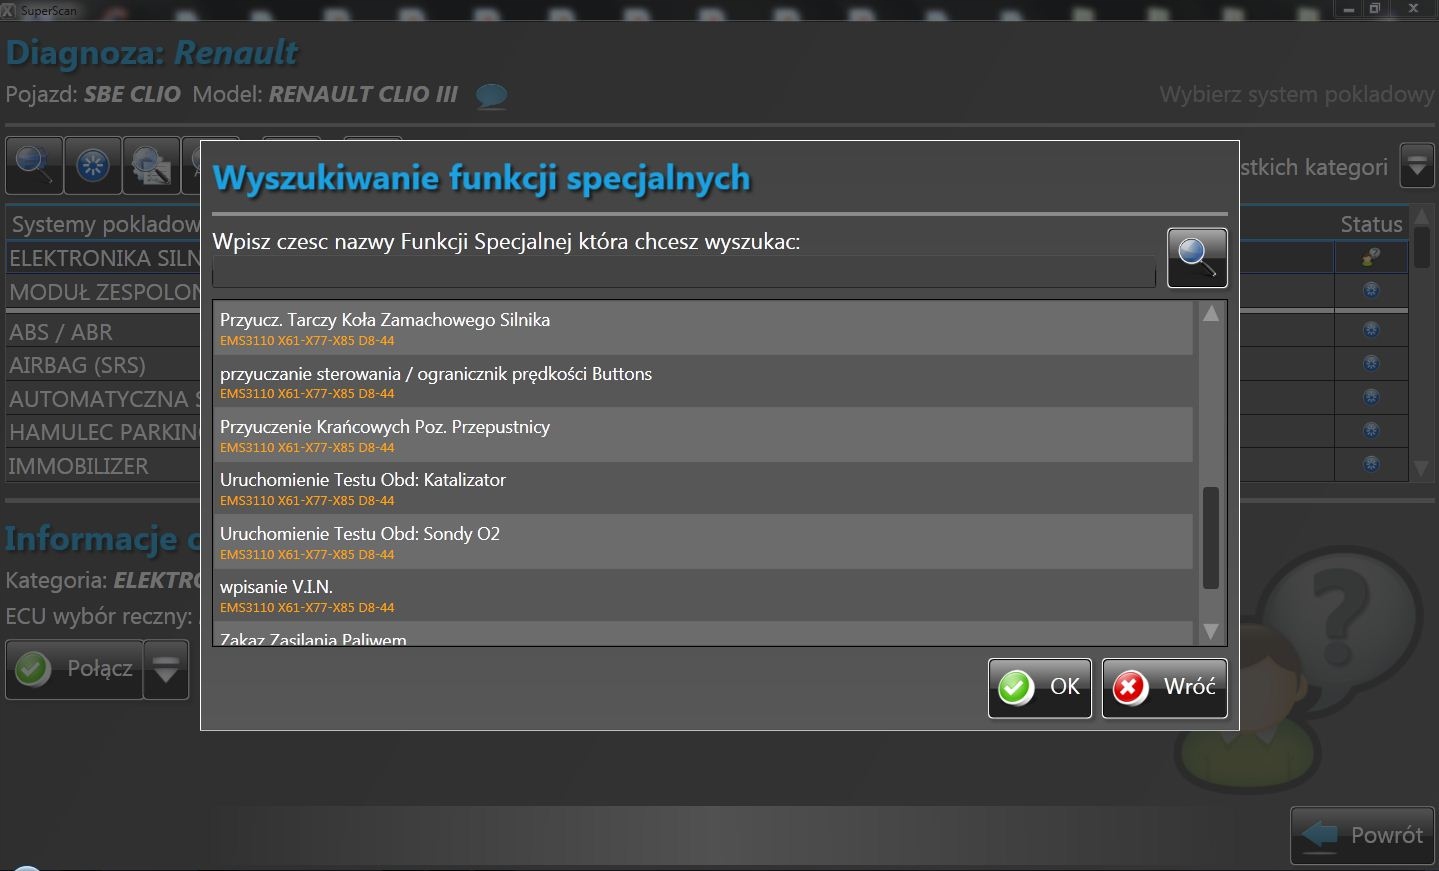Select the HAMULEC PARKIN system row

104,432
